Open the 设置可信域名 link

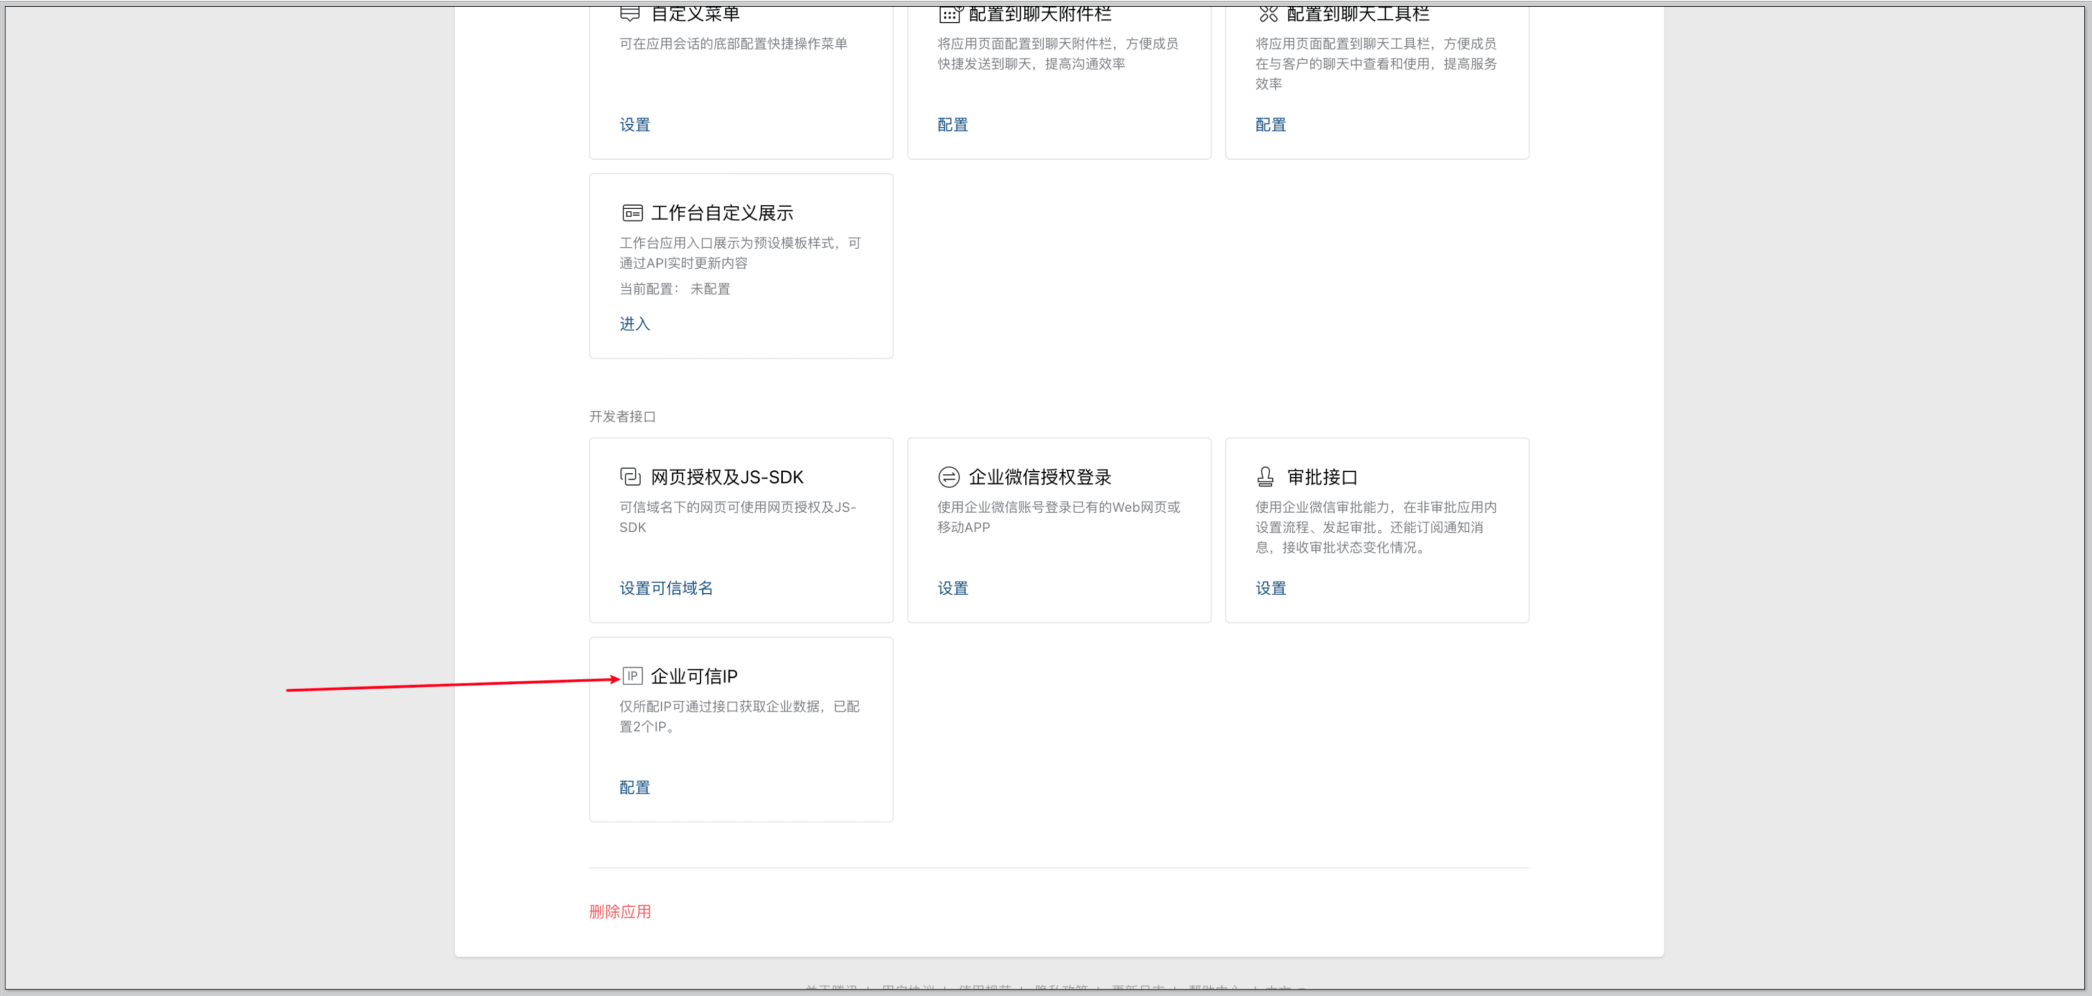(666, 588)
